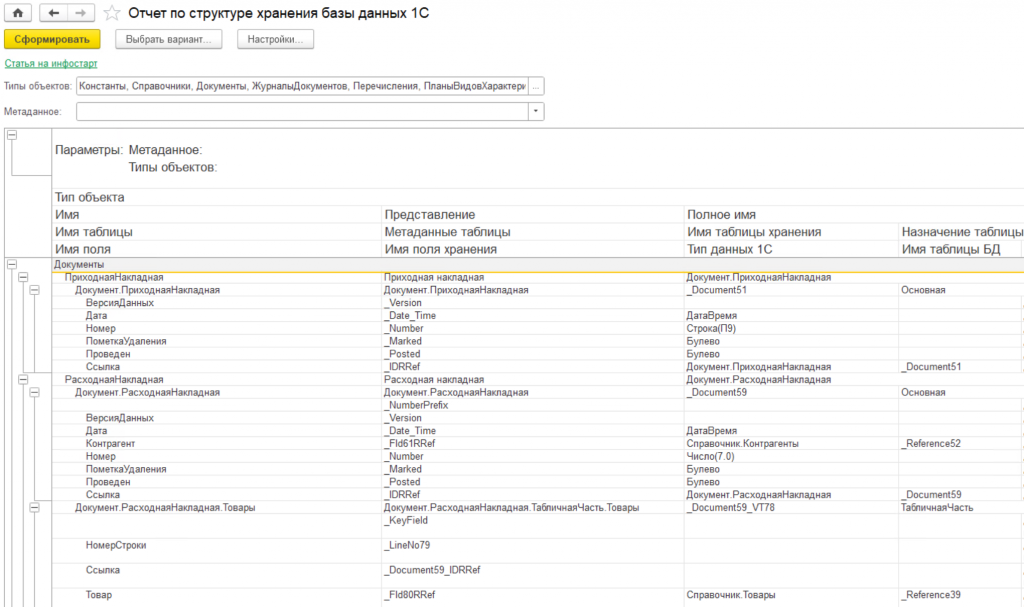The height and width of the screenshot is (607, 1024).
Task: Click into the Метаданное input field
Action: pos(302,112)
